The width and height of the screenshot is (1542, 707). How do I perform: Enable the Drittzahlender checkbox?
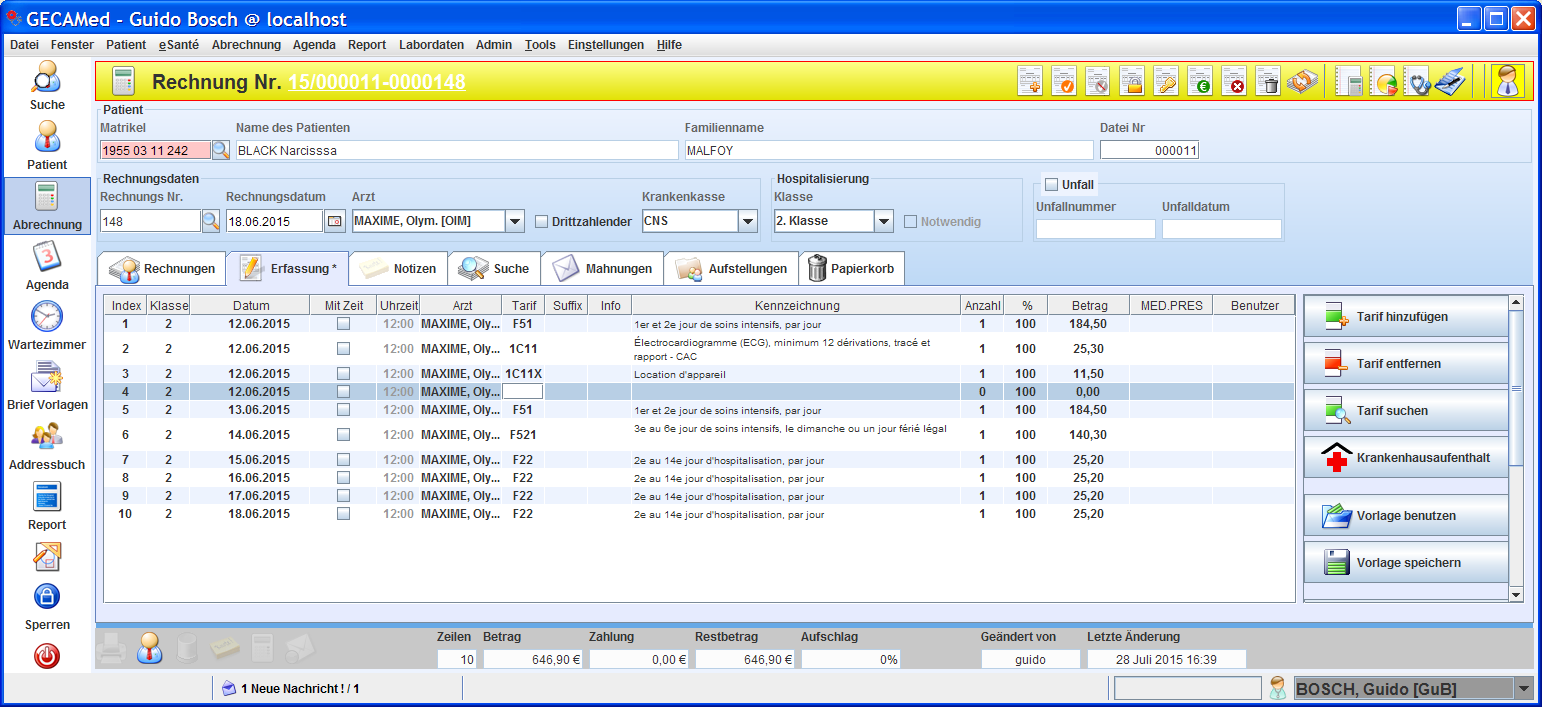coord(542,222)
